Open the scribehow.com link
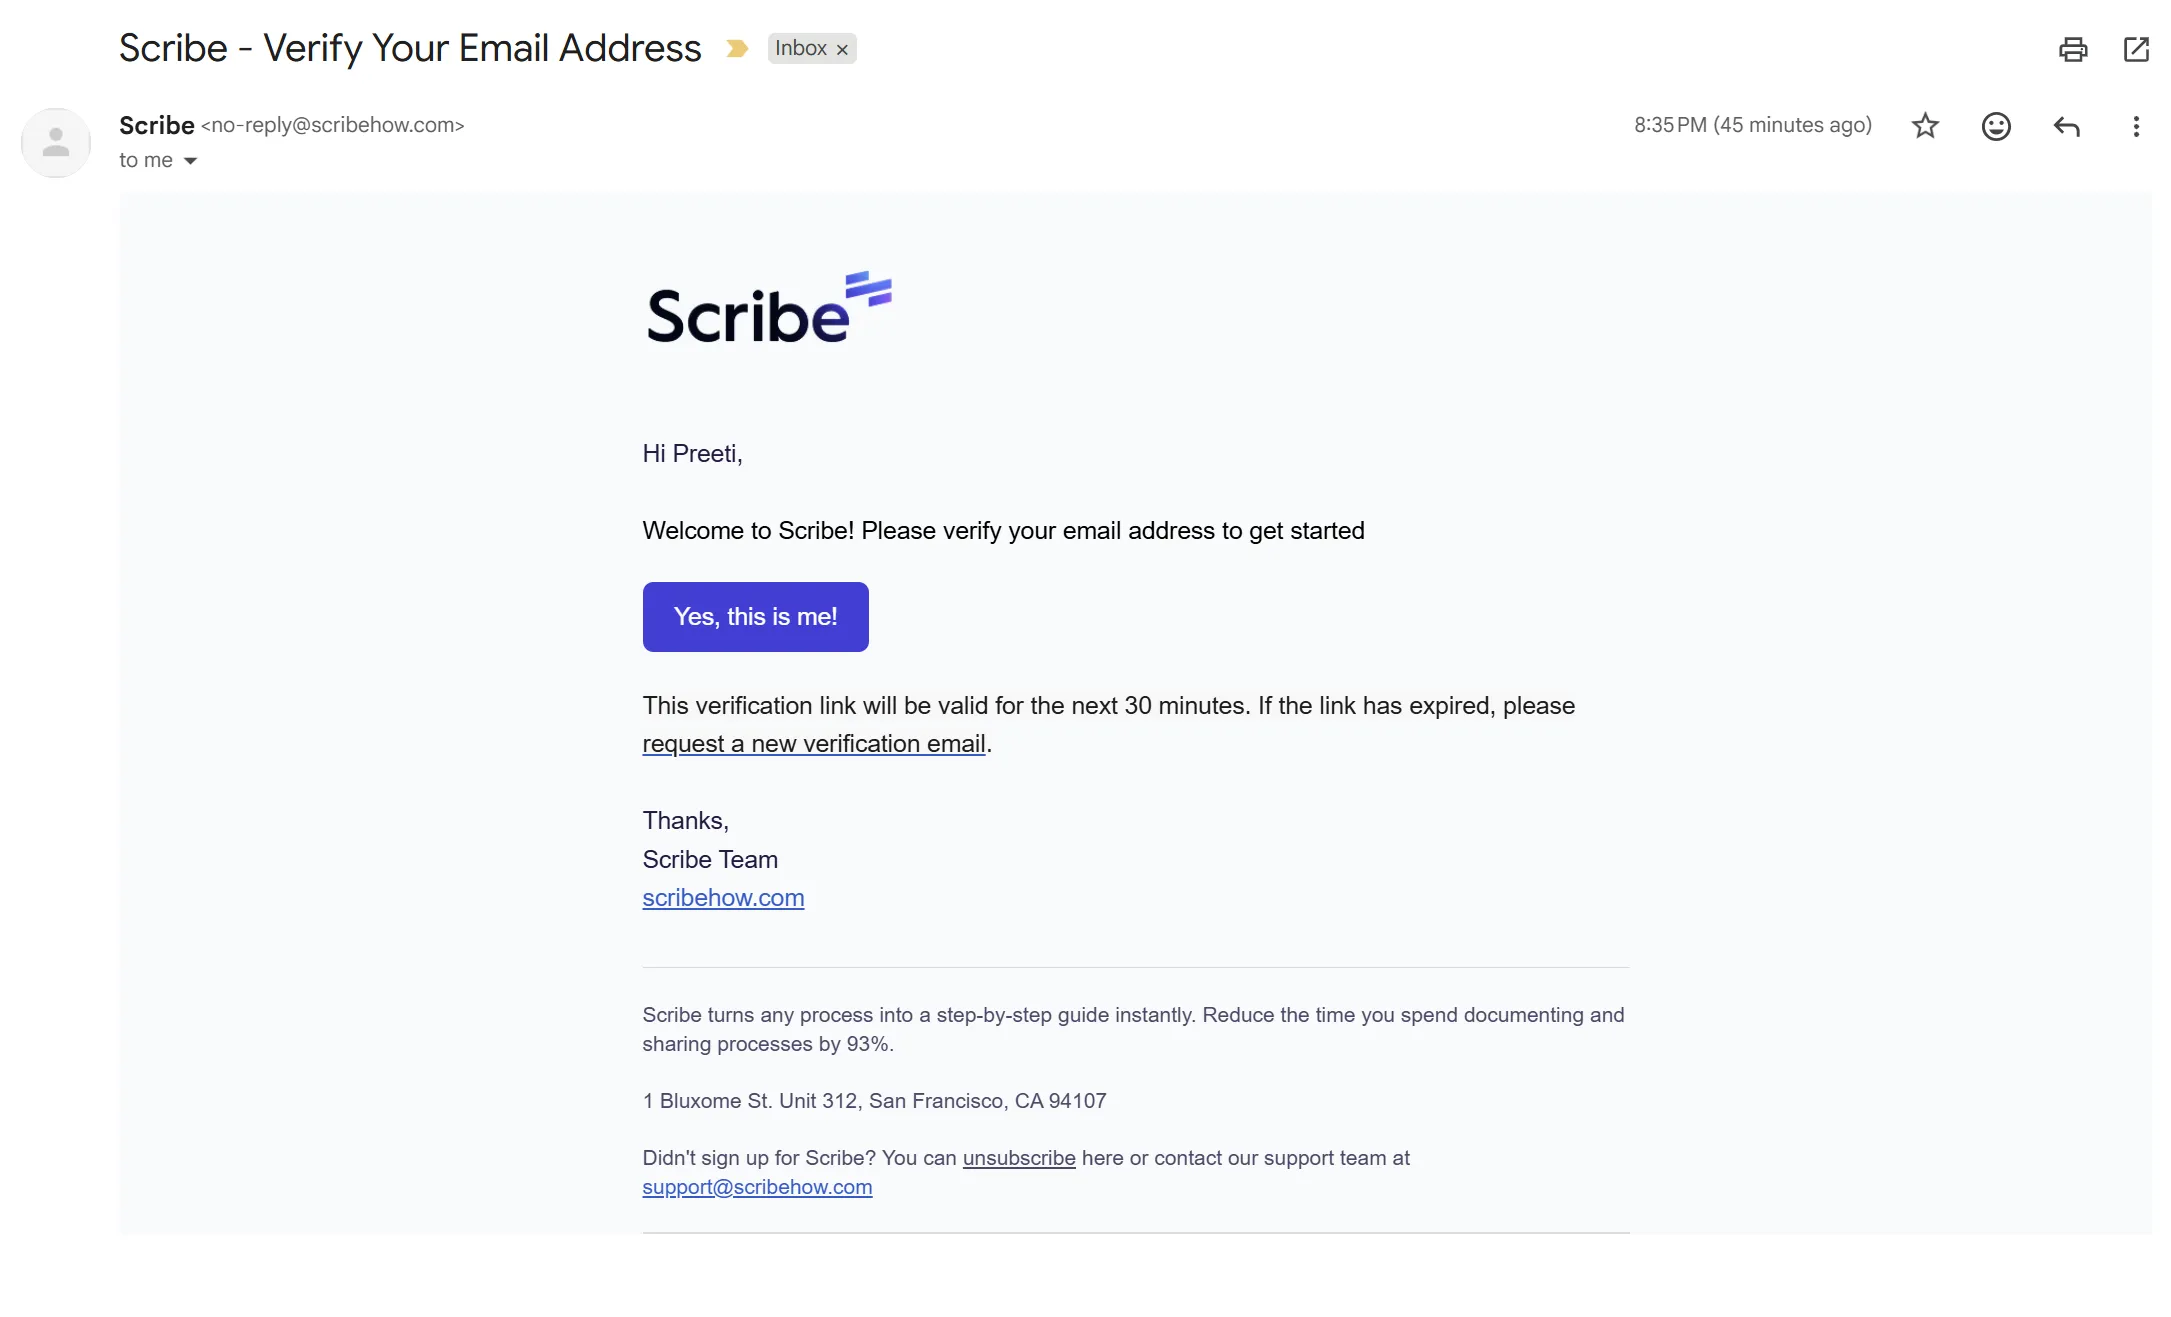 pos(723,898)
